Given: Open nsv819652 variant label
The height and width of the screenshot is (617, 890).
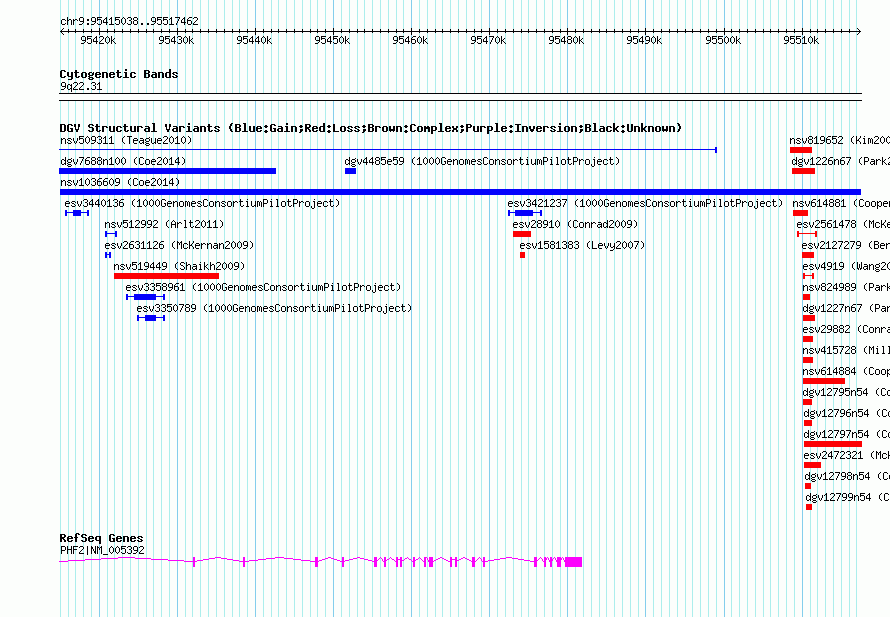Looking at the screenshot, I should tap(839, 140).
